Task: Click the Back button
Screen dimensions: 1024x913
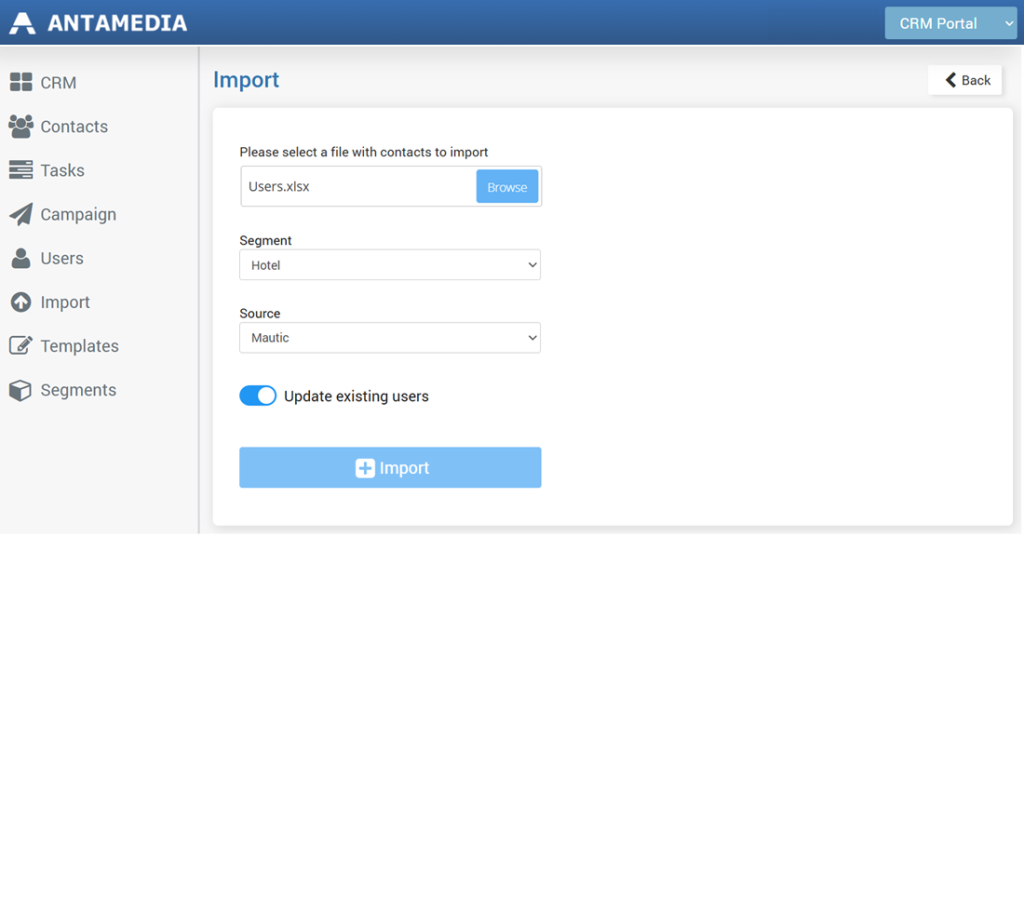Action: [965, 80]
